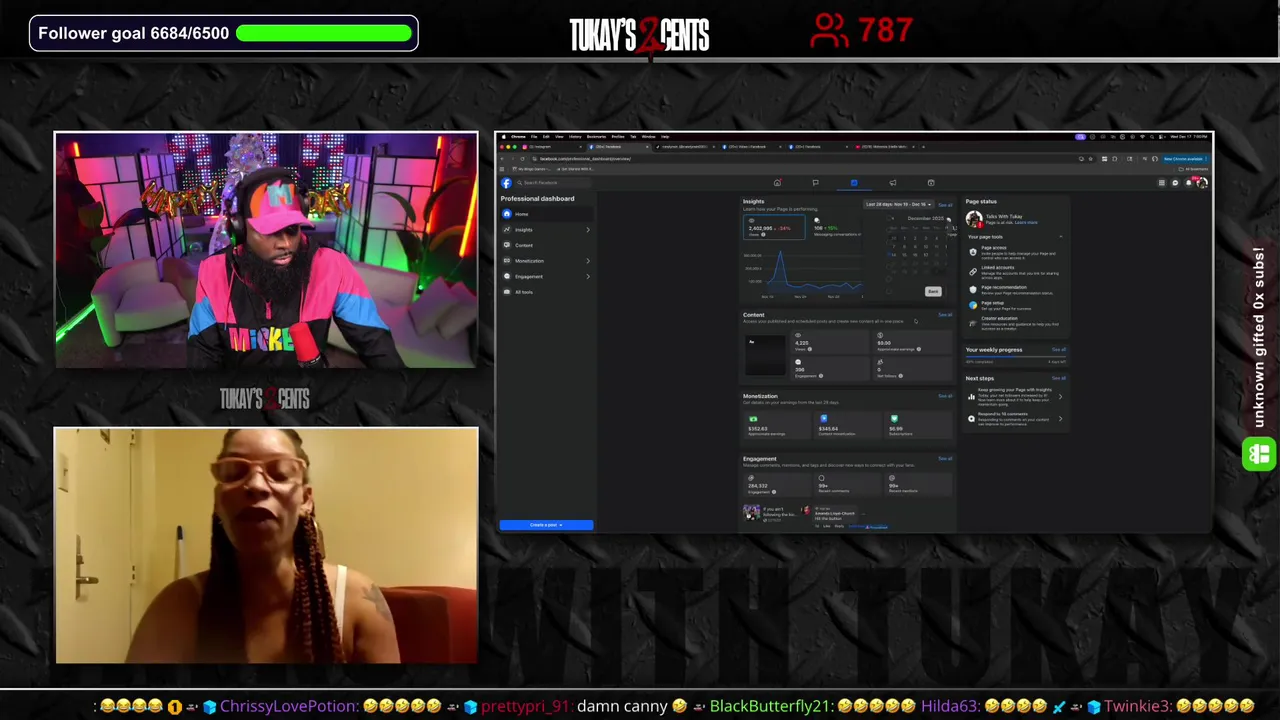
Task: Open the Ad Center megaphone icon
Action: (893, 183)
